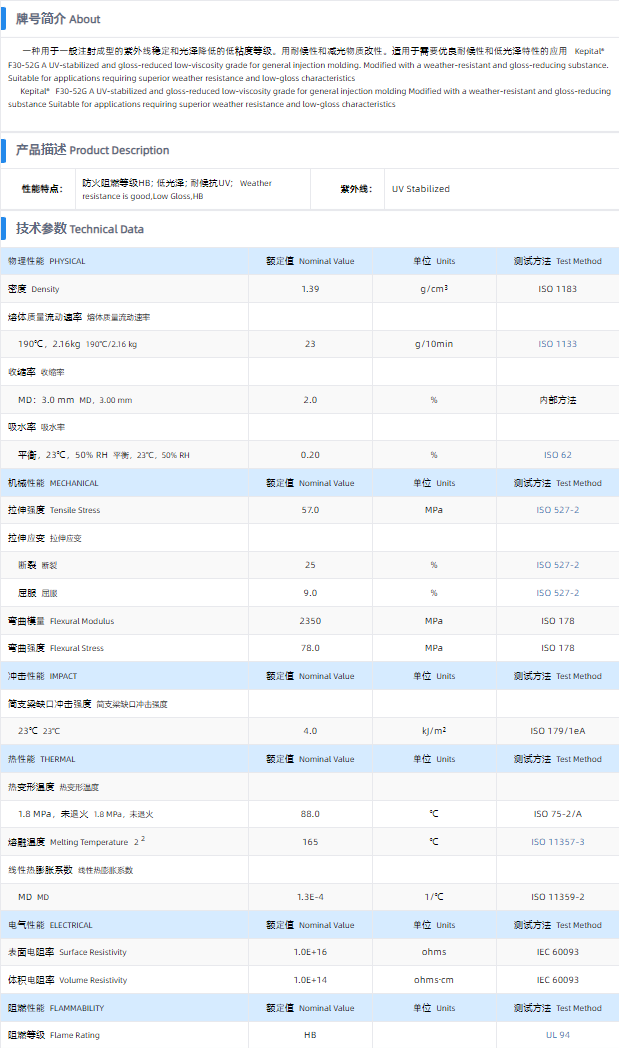This screenshot has width=619, height=1048.
Task: Click ISO 179/1eA in the impact row
Action: point(557,731)
